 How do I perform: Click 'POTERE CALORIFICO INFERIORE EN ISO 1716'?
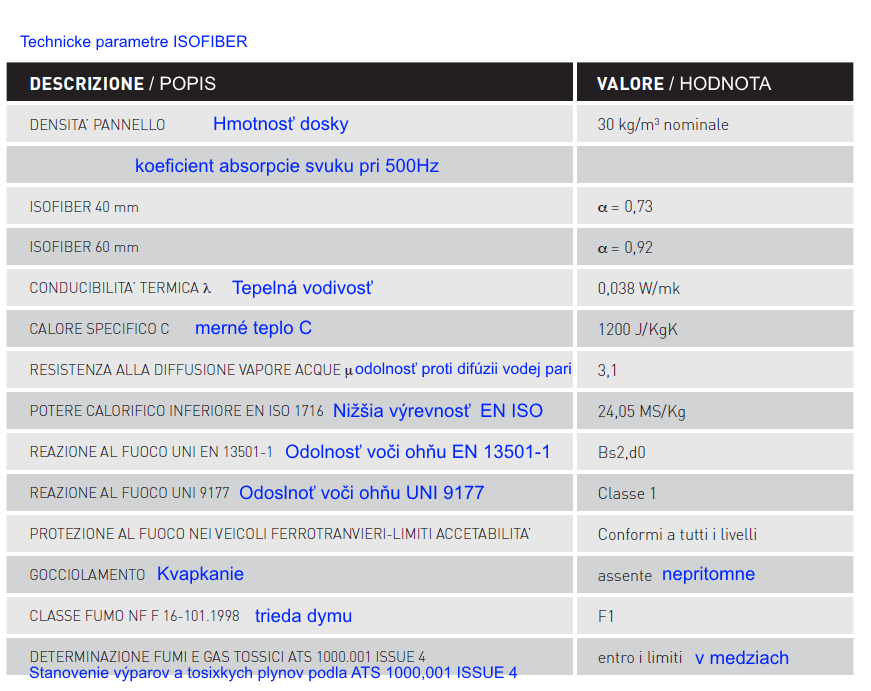pos(177,411)
